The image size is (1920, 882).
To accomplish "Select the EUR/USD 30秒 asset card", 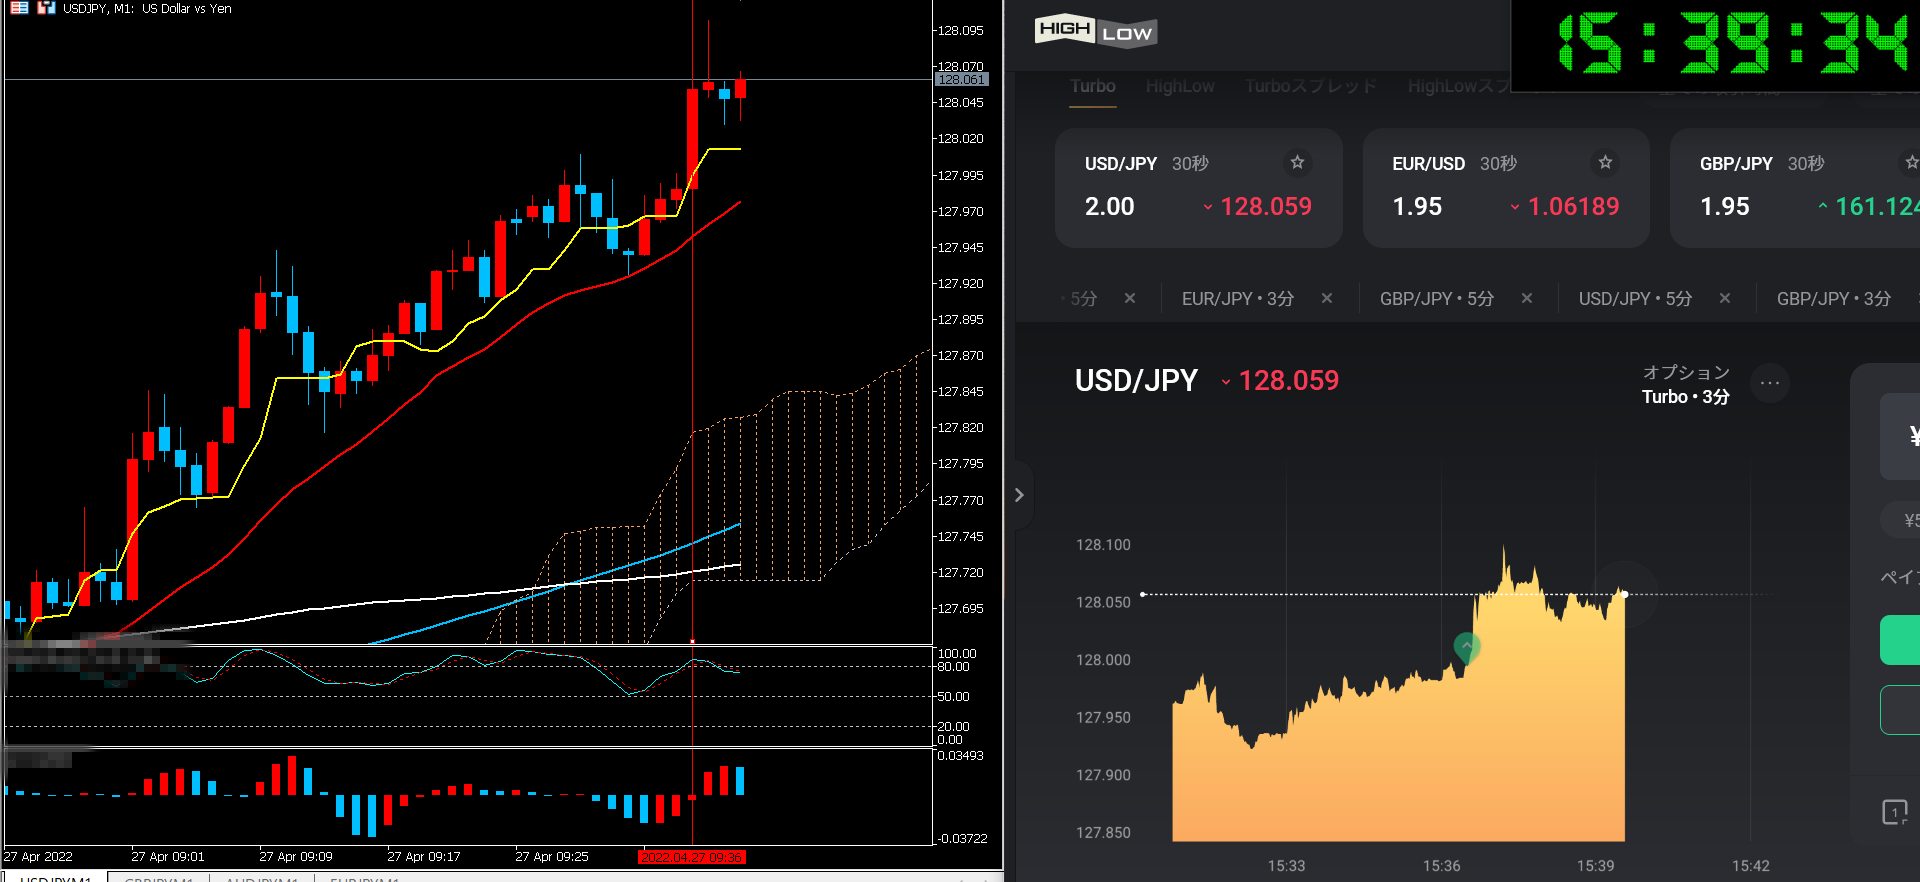I will point(1505,188).
